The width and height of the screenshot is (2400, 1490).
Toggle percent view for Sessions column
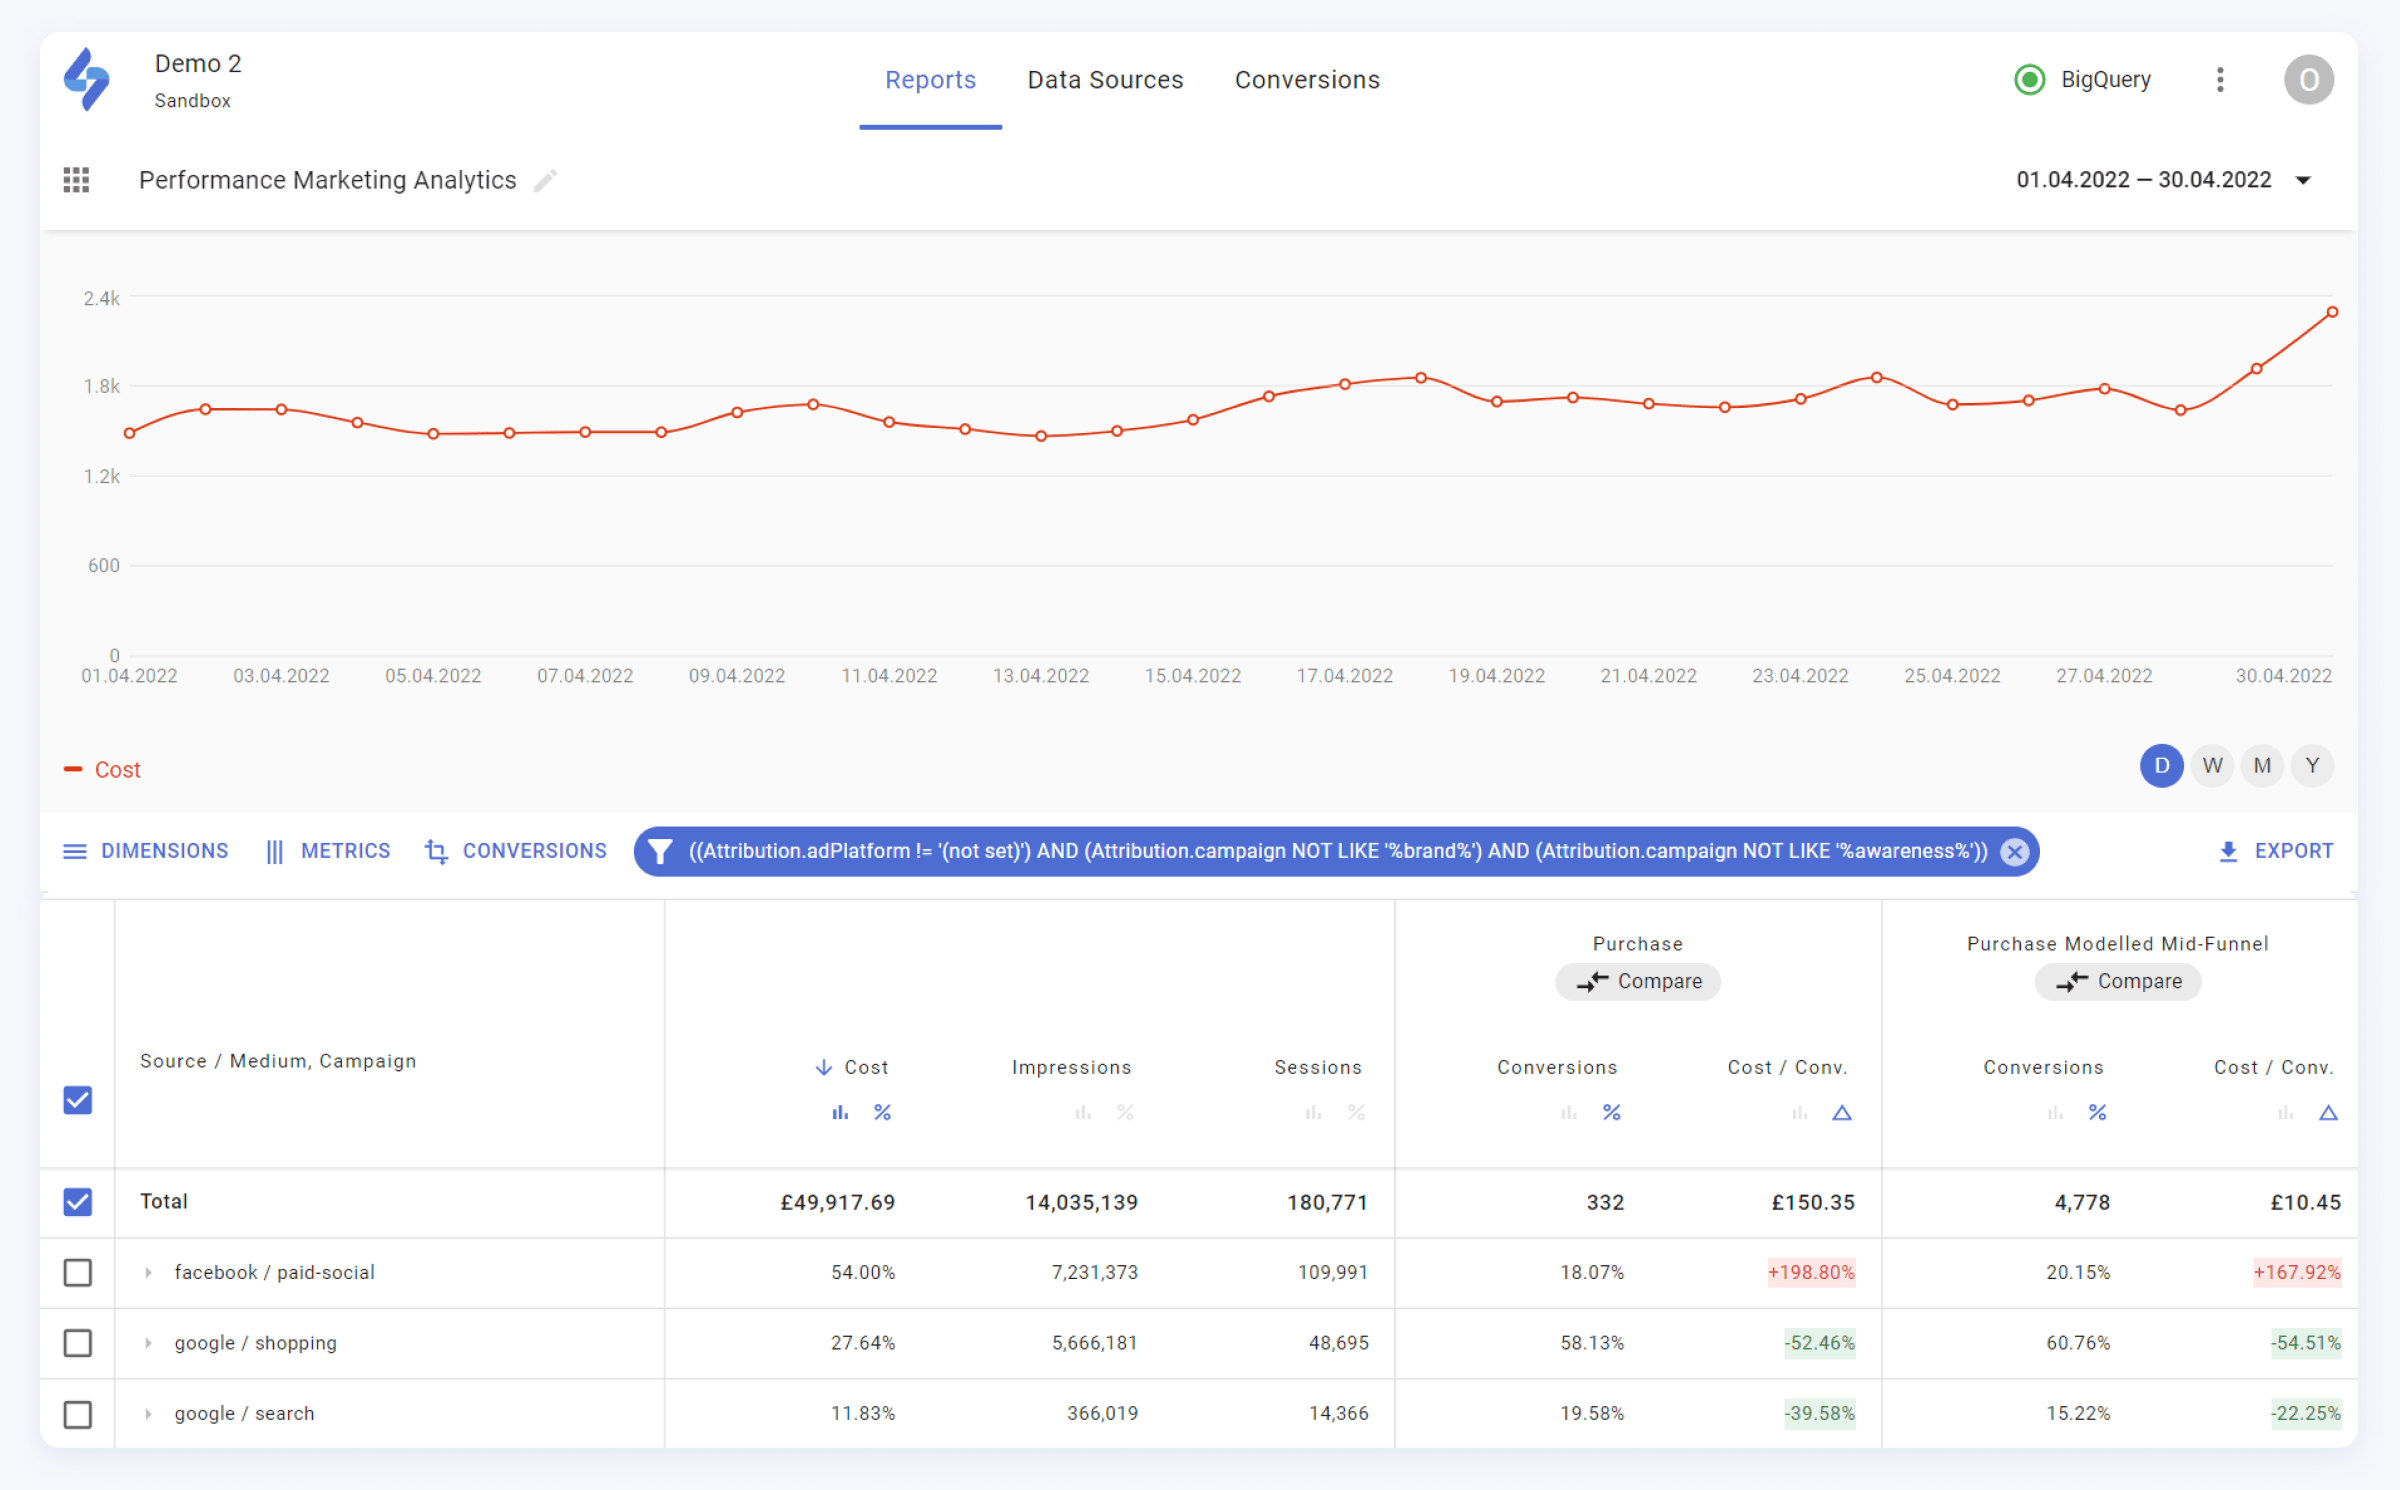(x=1356, y=1112)
